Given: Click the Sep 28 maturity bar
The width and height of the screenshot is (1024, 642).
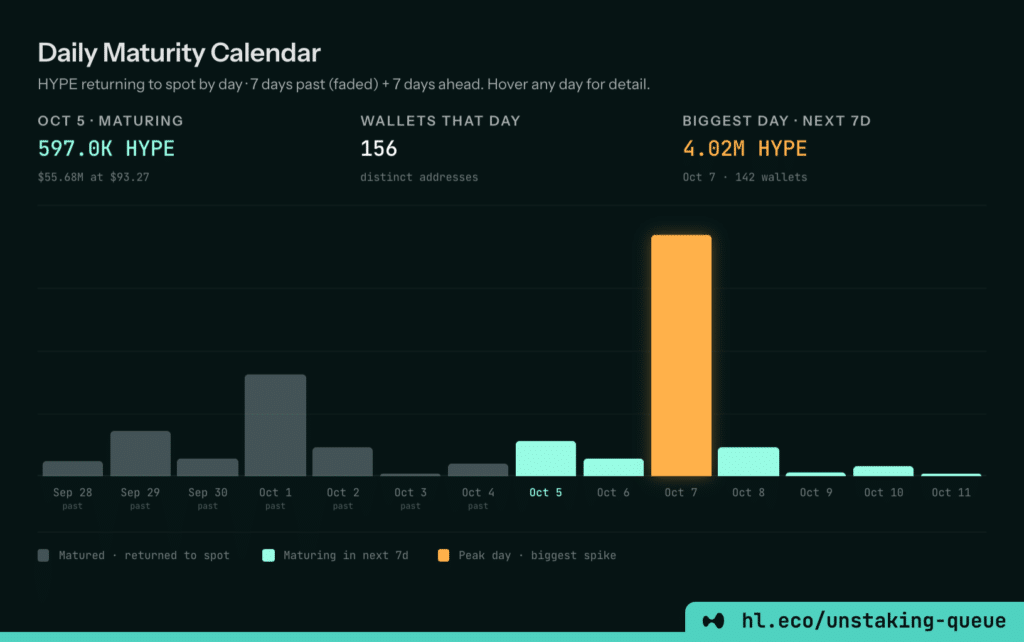Looking at the screenshot, I should click(x=72, y=468).
